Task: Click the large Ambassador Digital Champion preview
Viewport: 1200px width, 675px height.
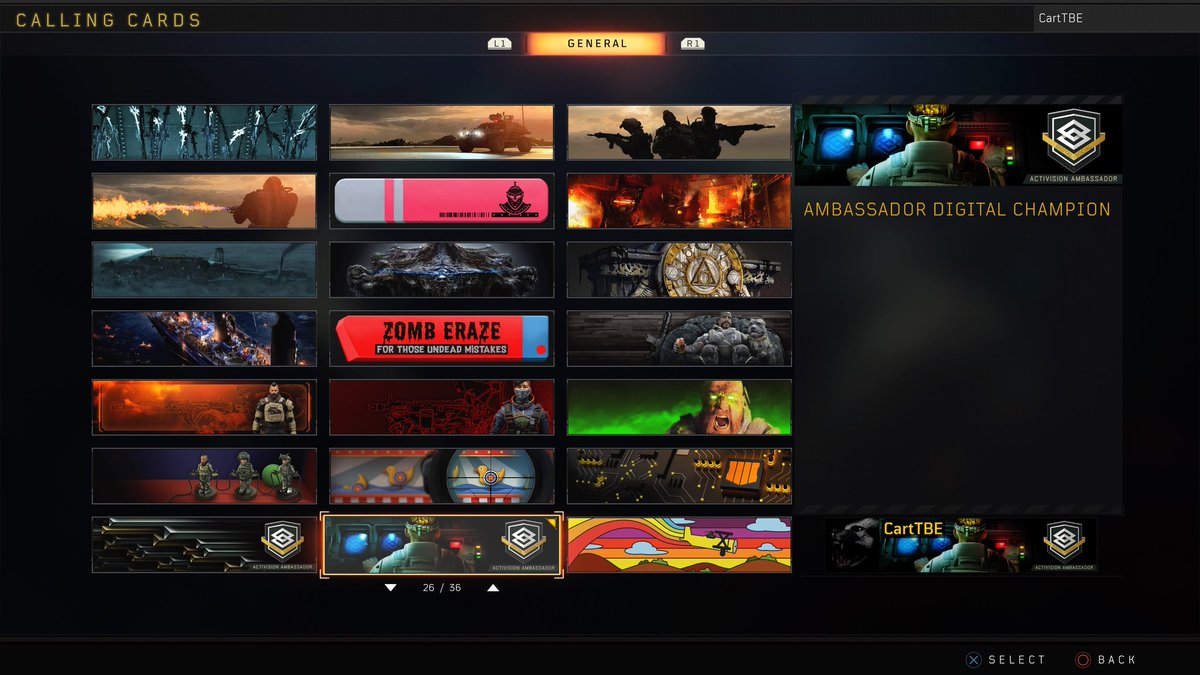Action: point(959,145)
